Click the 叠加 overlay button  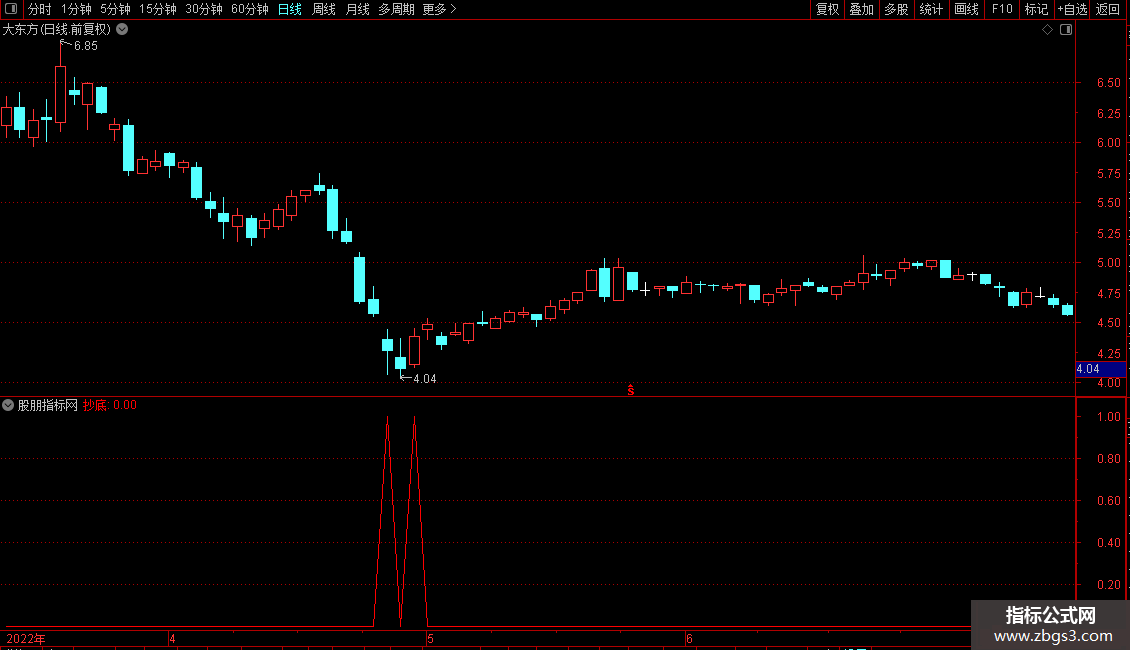tap(861, 9)
